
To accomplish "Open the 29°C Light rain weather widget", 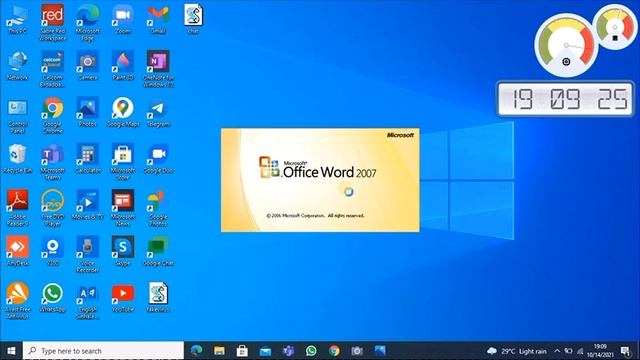I will 517,351.
